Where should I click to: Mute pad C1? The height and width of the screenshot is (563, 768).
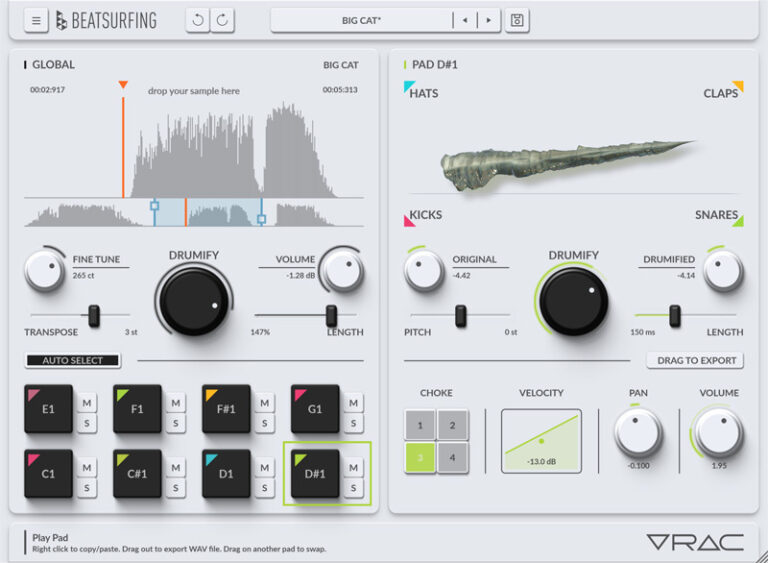pyautogui.click(x=87, y=468)
